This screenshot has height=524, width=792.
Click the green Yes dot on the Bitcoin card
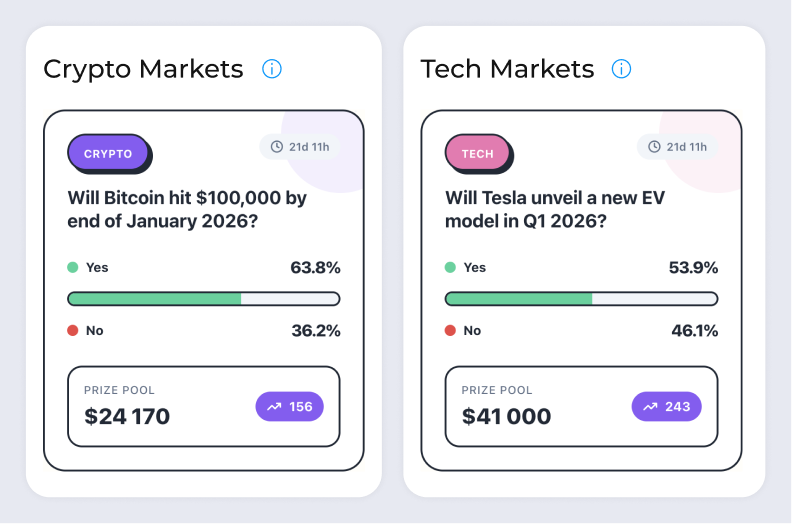72,267
